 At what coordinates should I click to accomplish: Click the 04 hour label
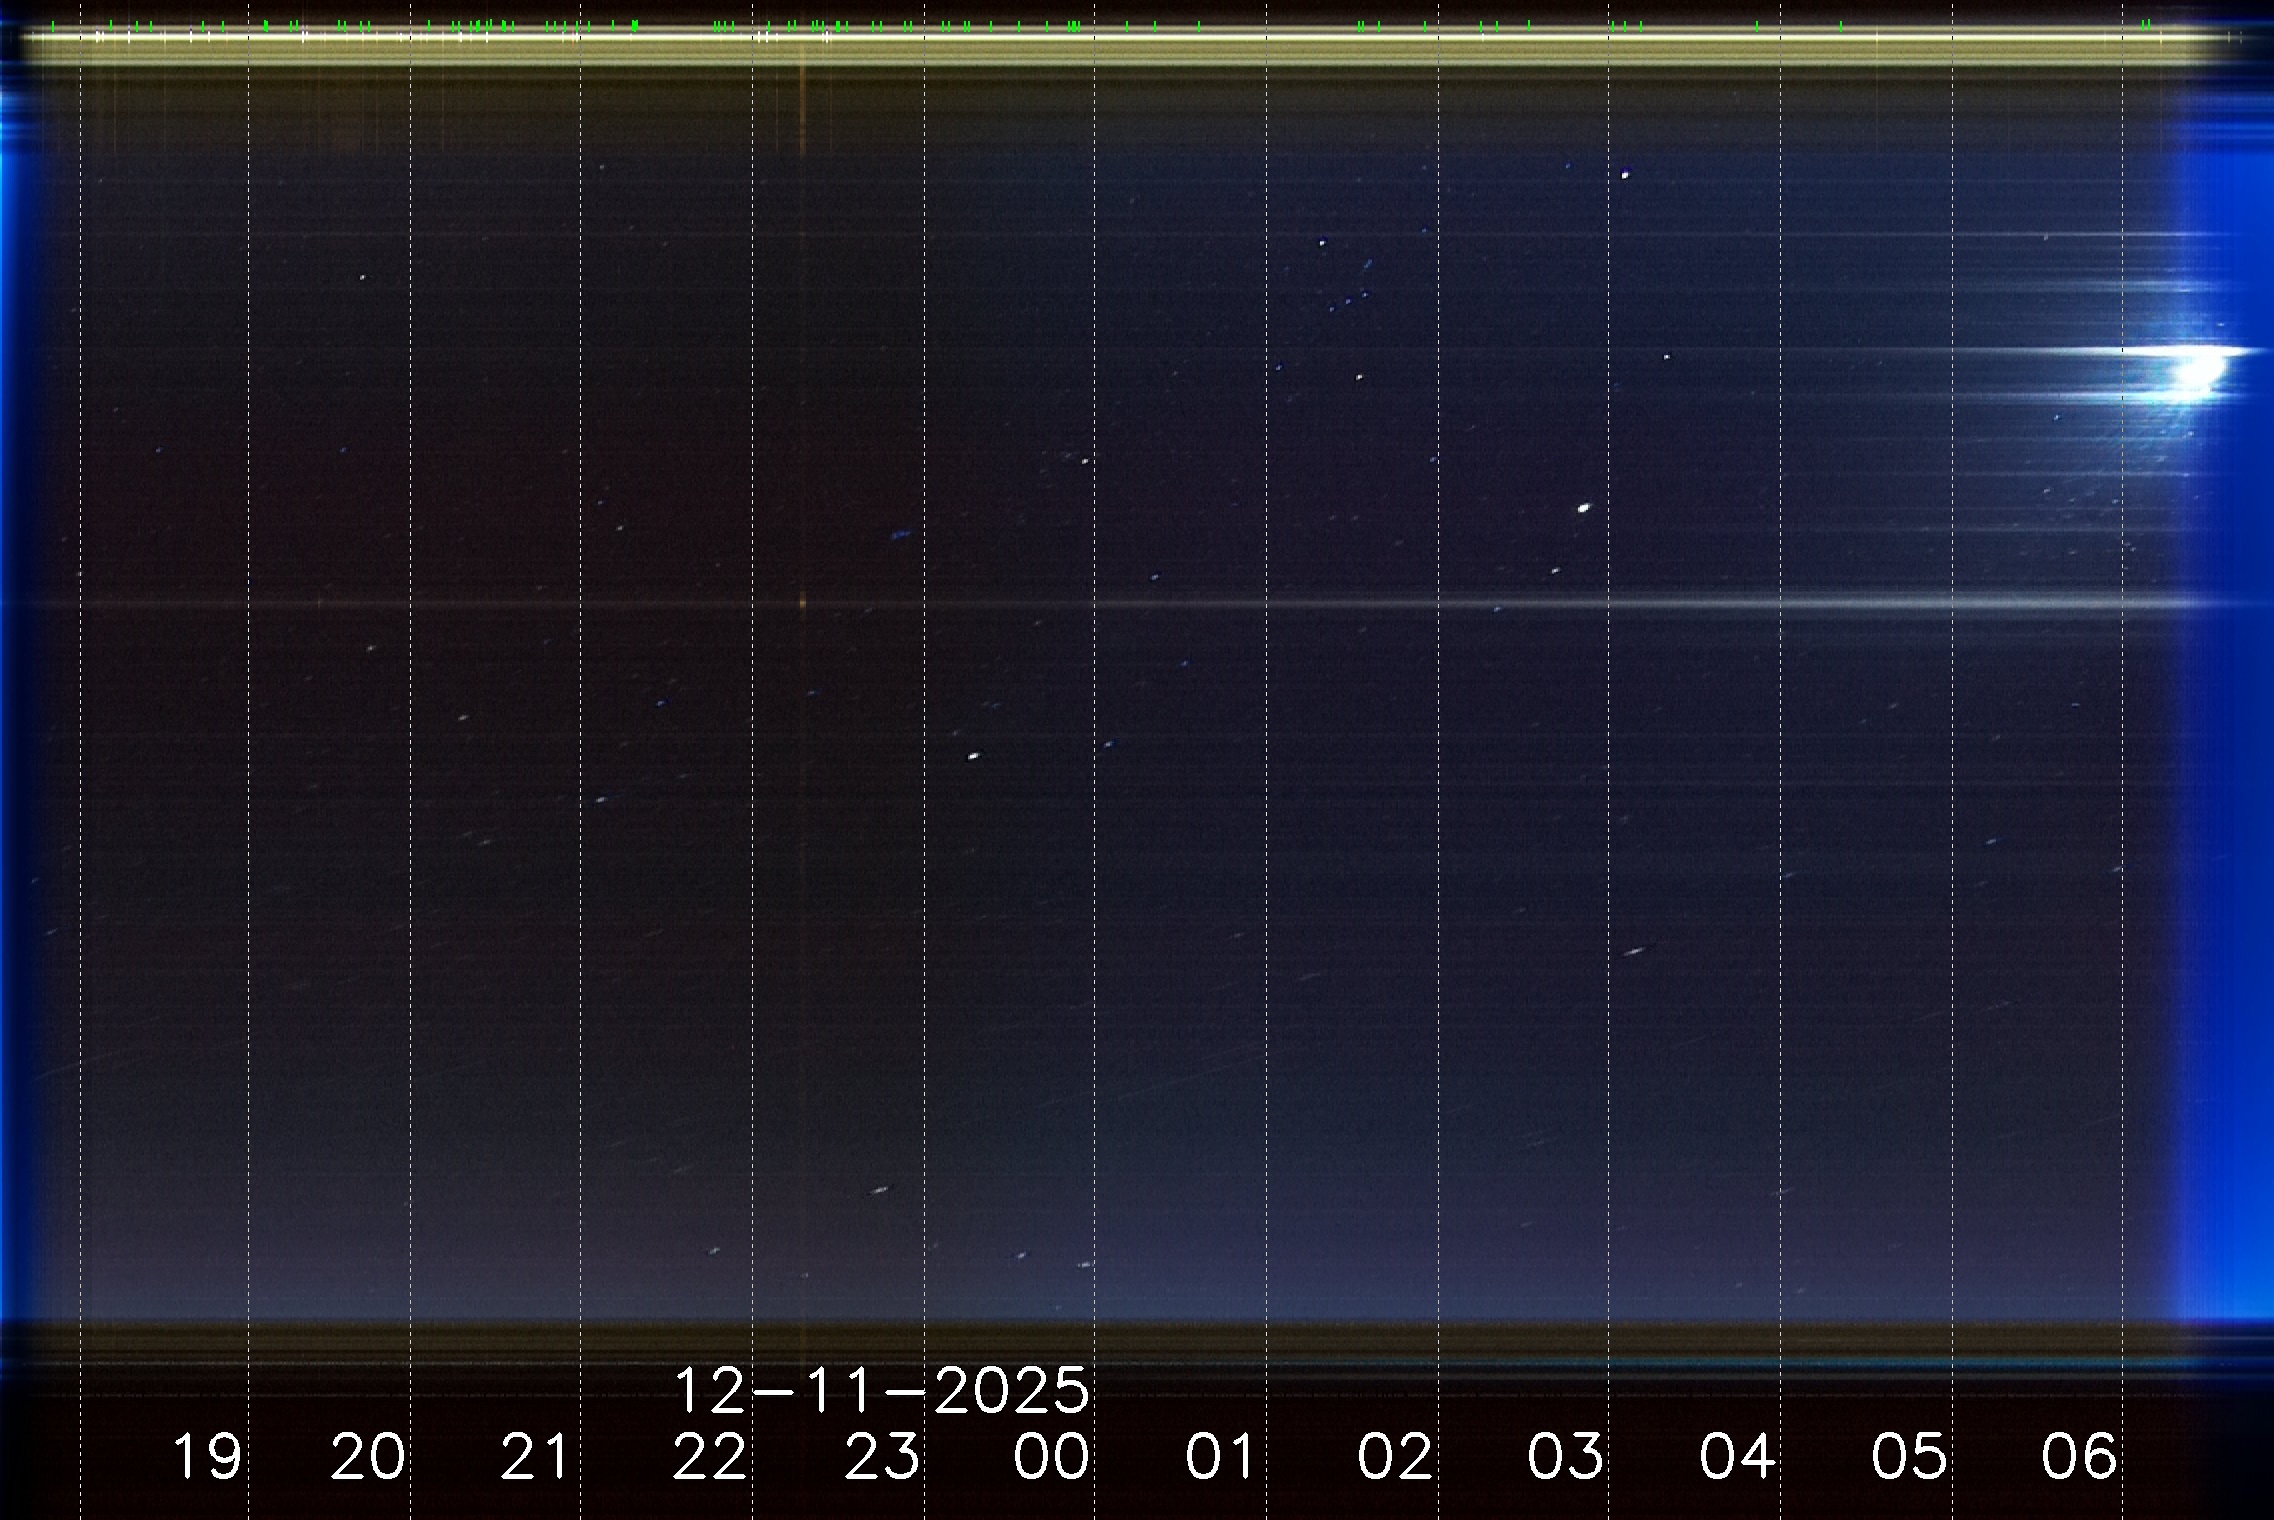pos(1737,1456)
